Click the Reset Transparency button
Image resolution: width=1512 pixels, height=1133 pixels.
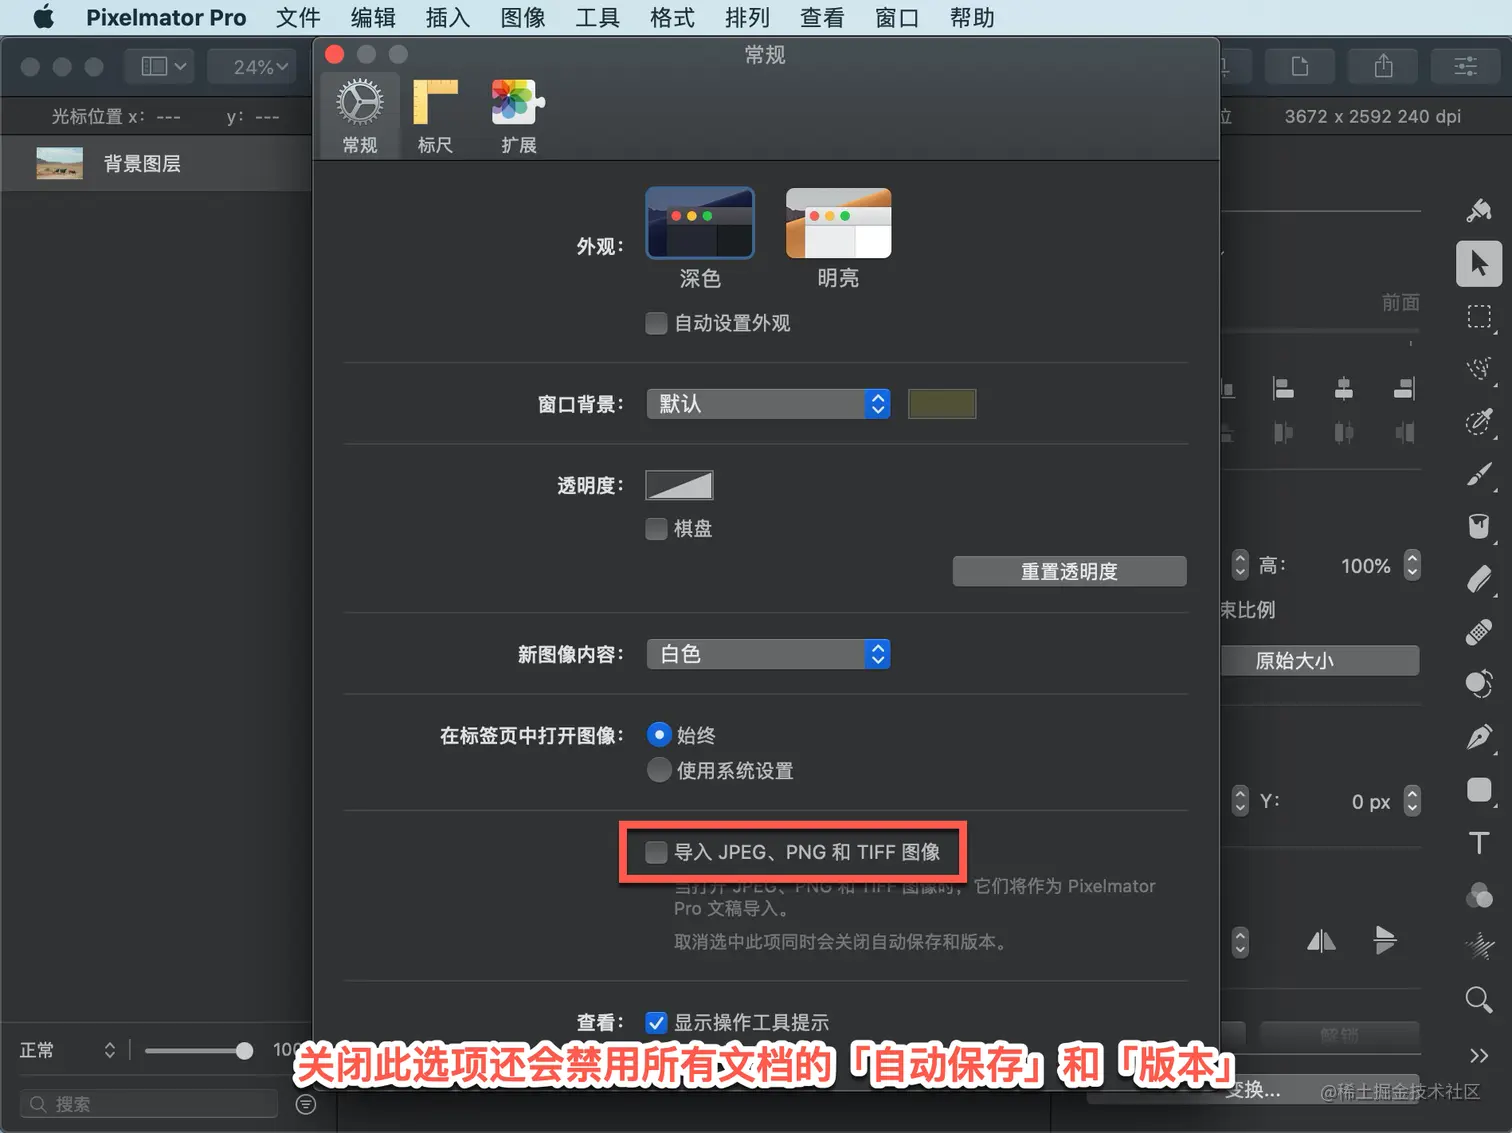1069,571
